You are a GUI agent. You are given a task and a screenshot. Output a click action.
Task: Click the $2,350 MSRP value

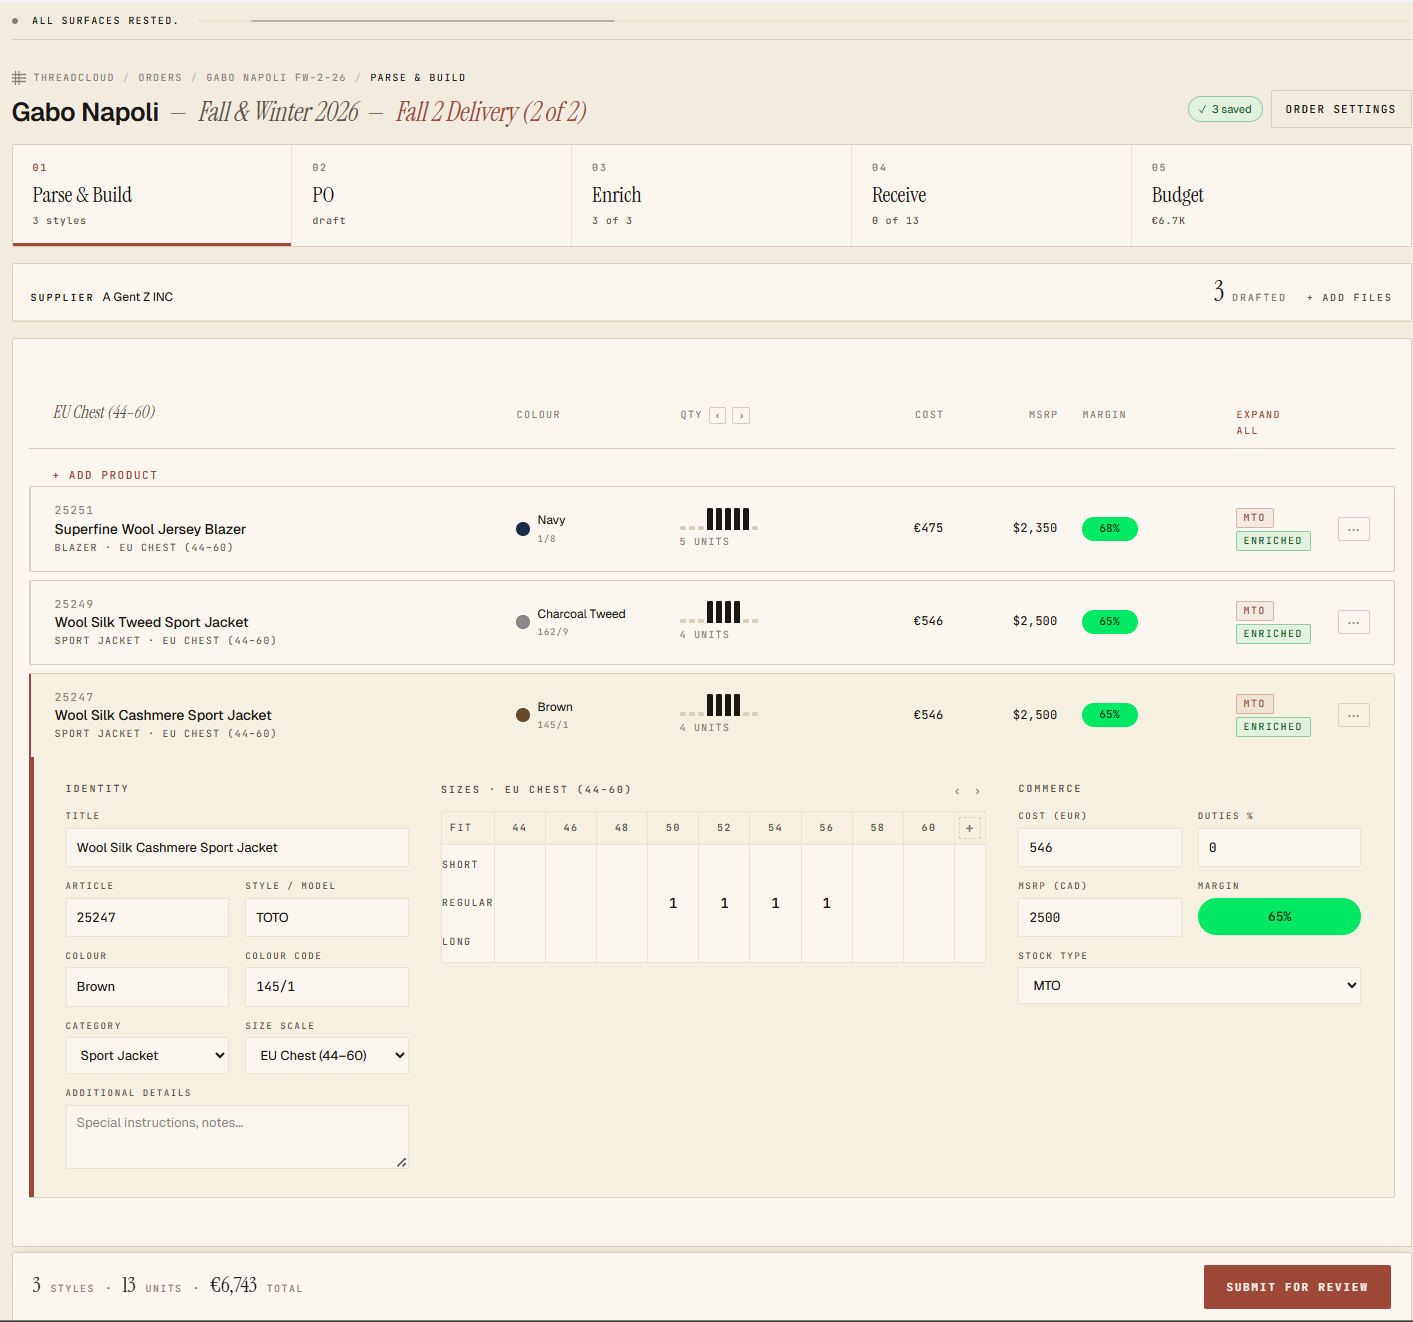point(1035,528)
